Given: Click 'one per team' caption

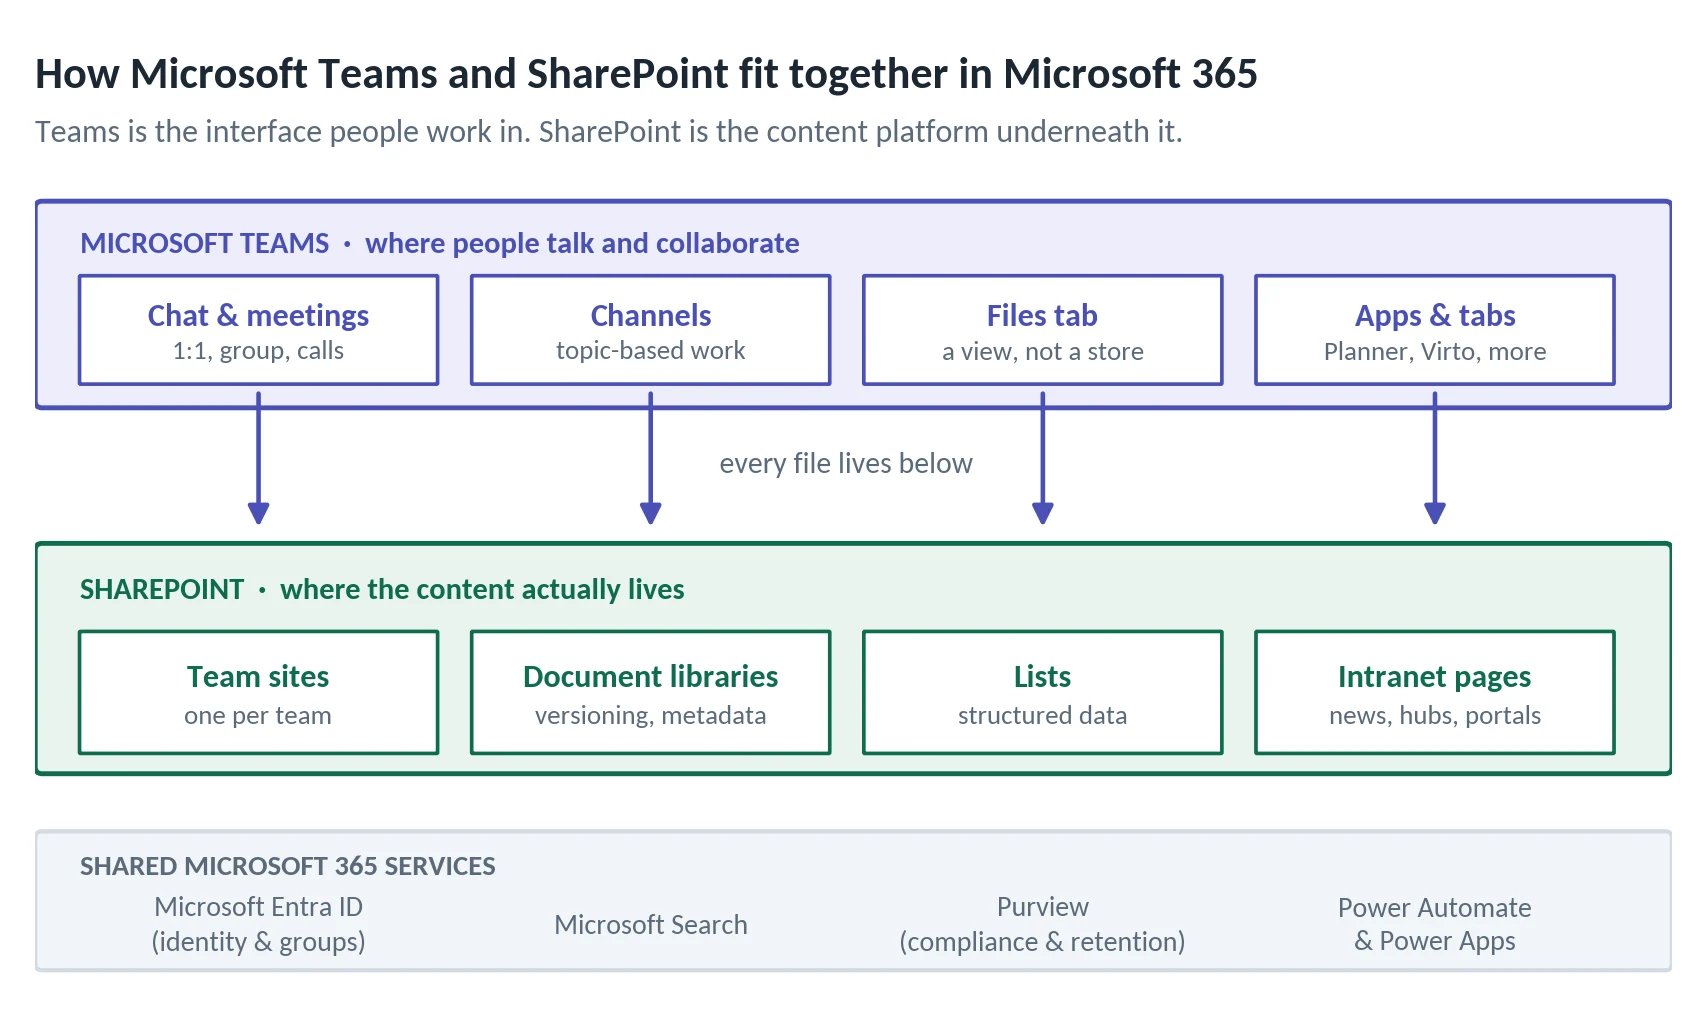Looking at the screenshot, I should coord(258,716).
